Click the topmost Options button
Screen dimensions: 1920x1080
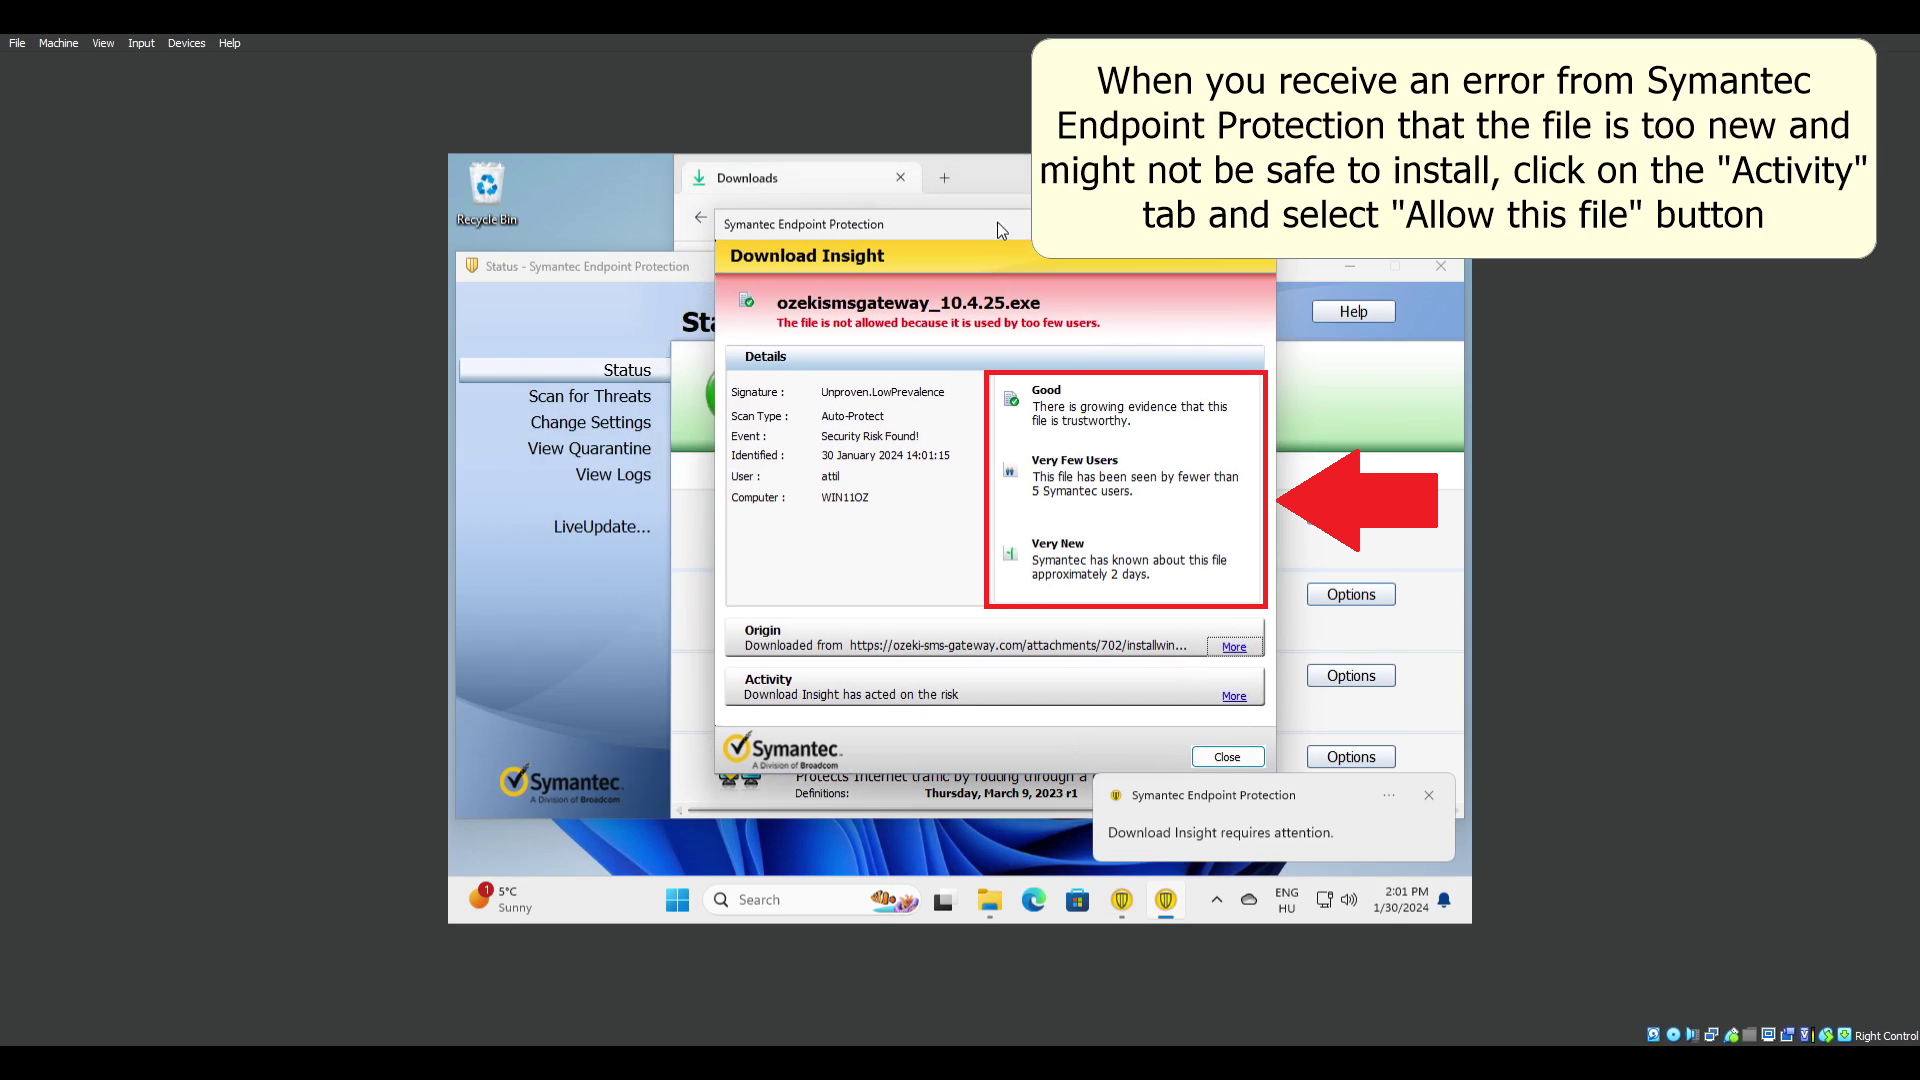1351,594
